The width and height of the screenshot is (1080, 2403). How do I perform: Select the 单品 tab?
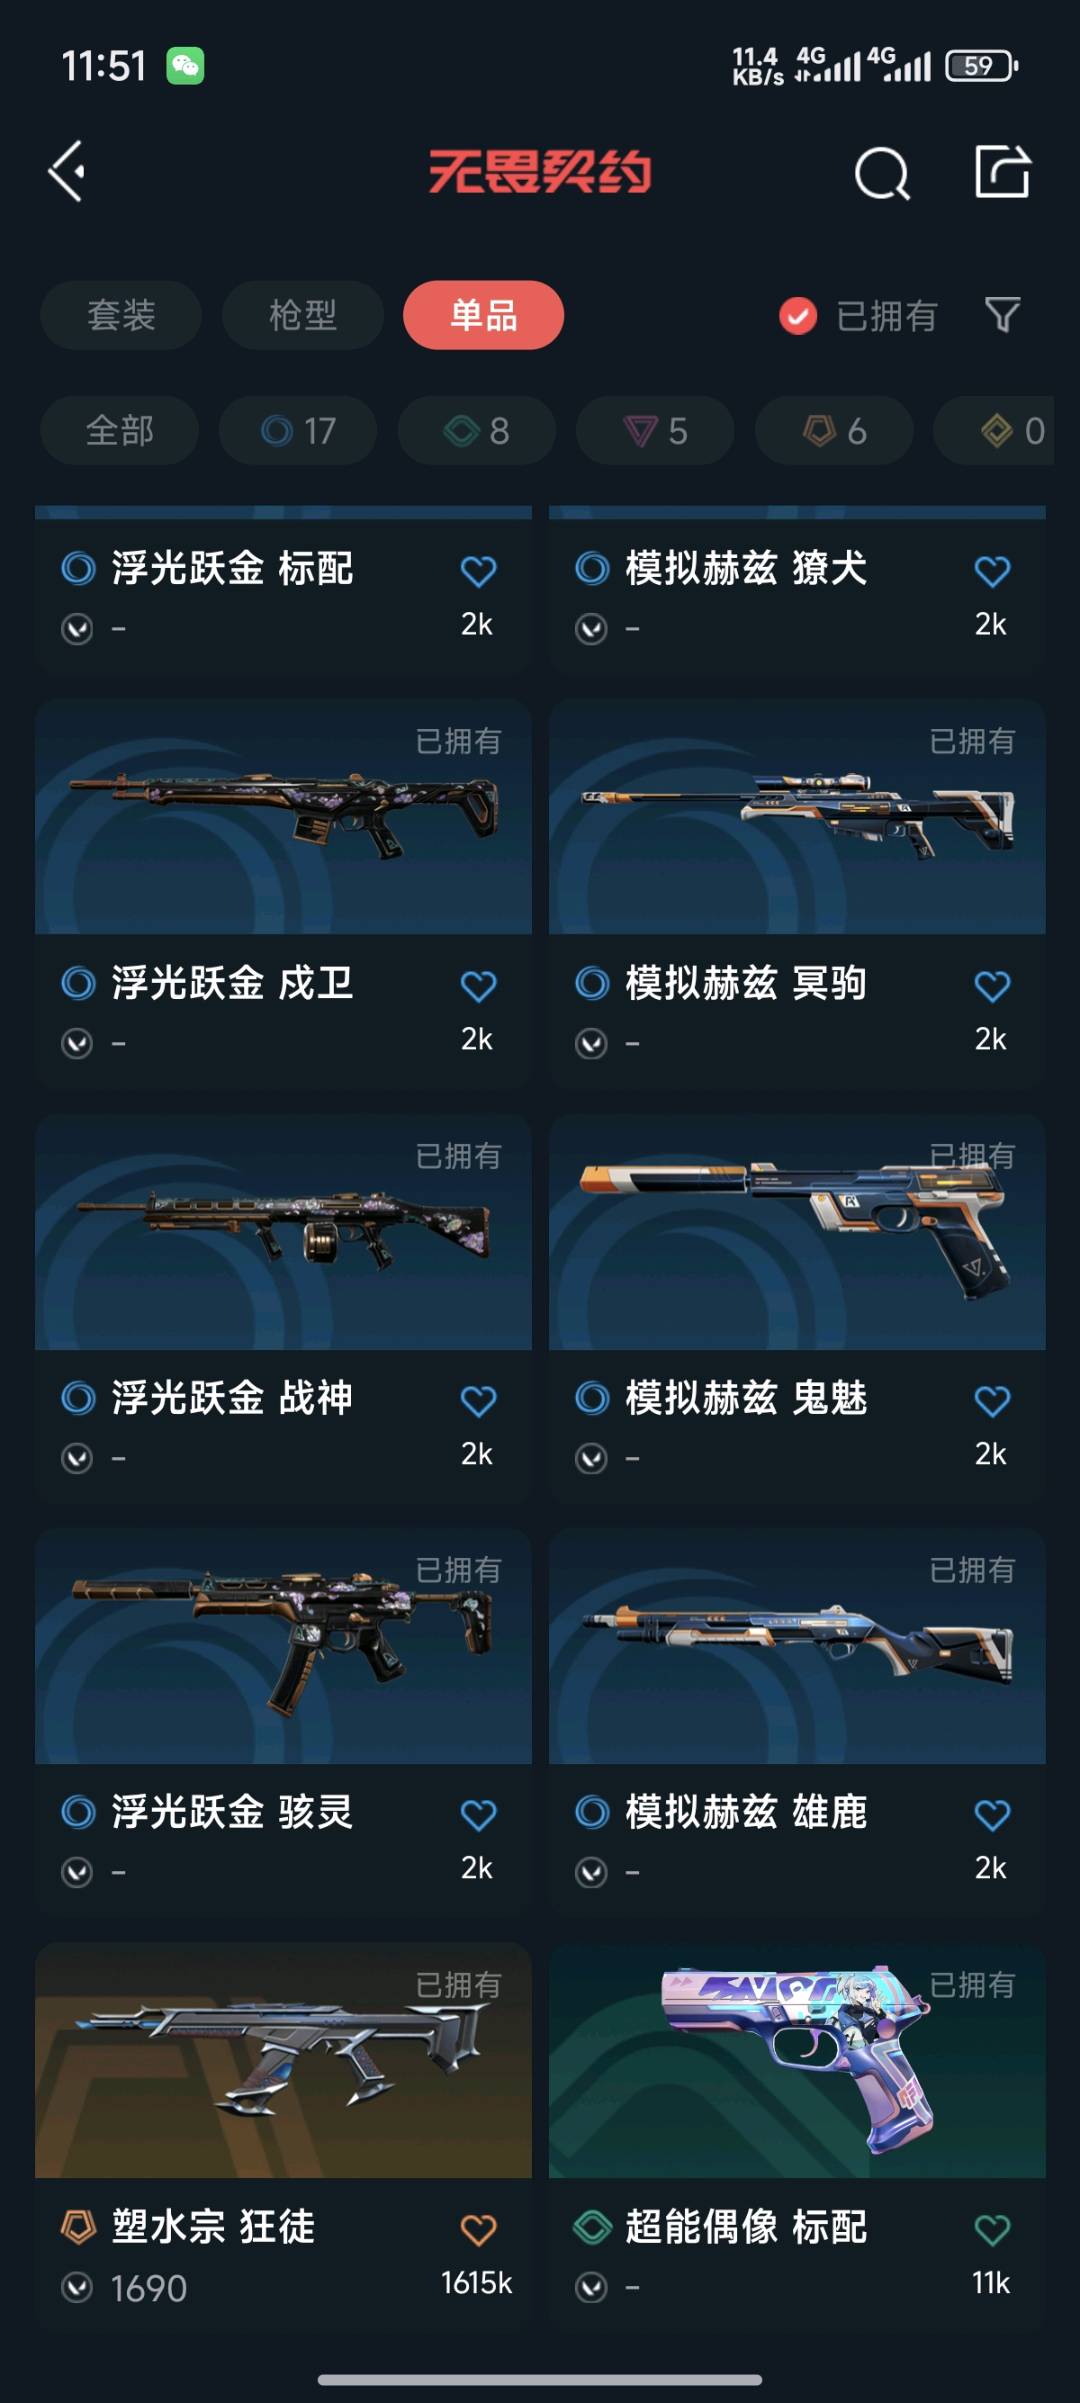click(x=484, y=315)
